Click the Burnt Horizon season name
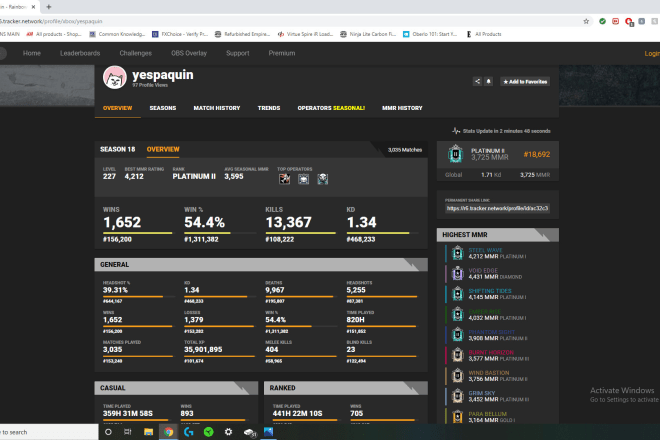This screenshot has width=660, height=440. point(491,352)
